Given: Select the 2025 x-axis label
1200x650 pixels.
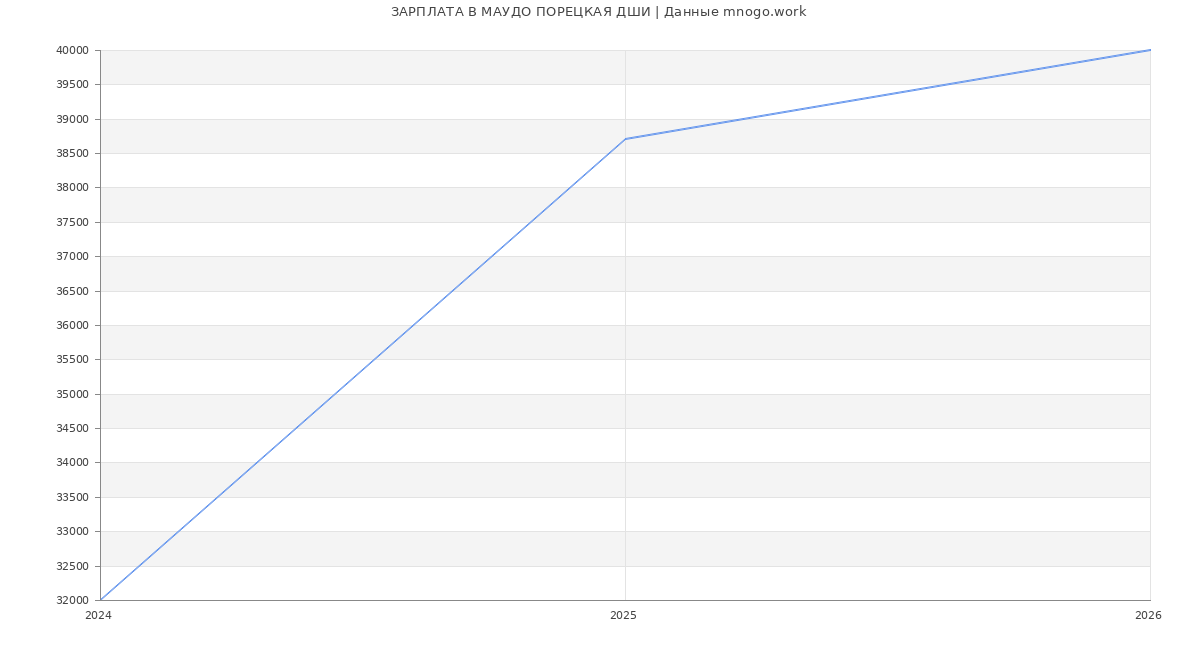Looking at the screenshot, I should coord(623,616).
